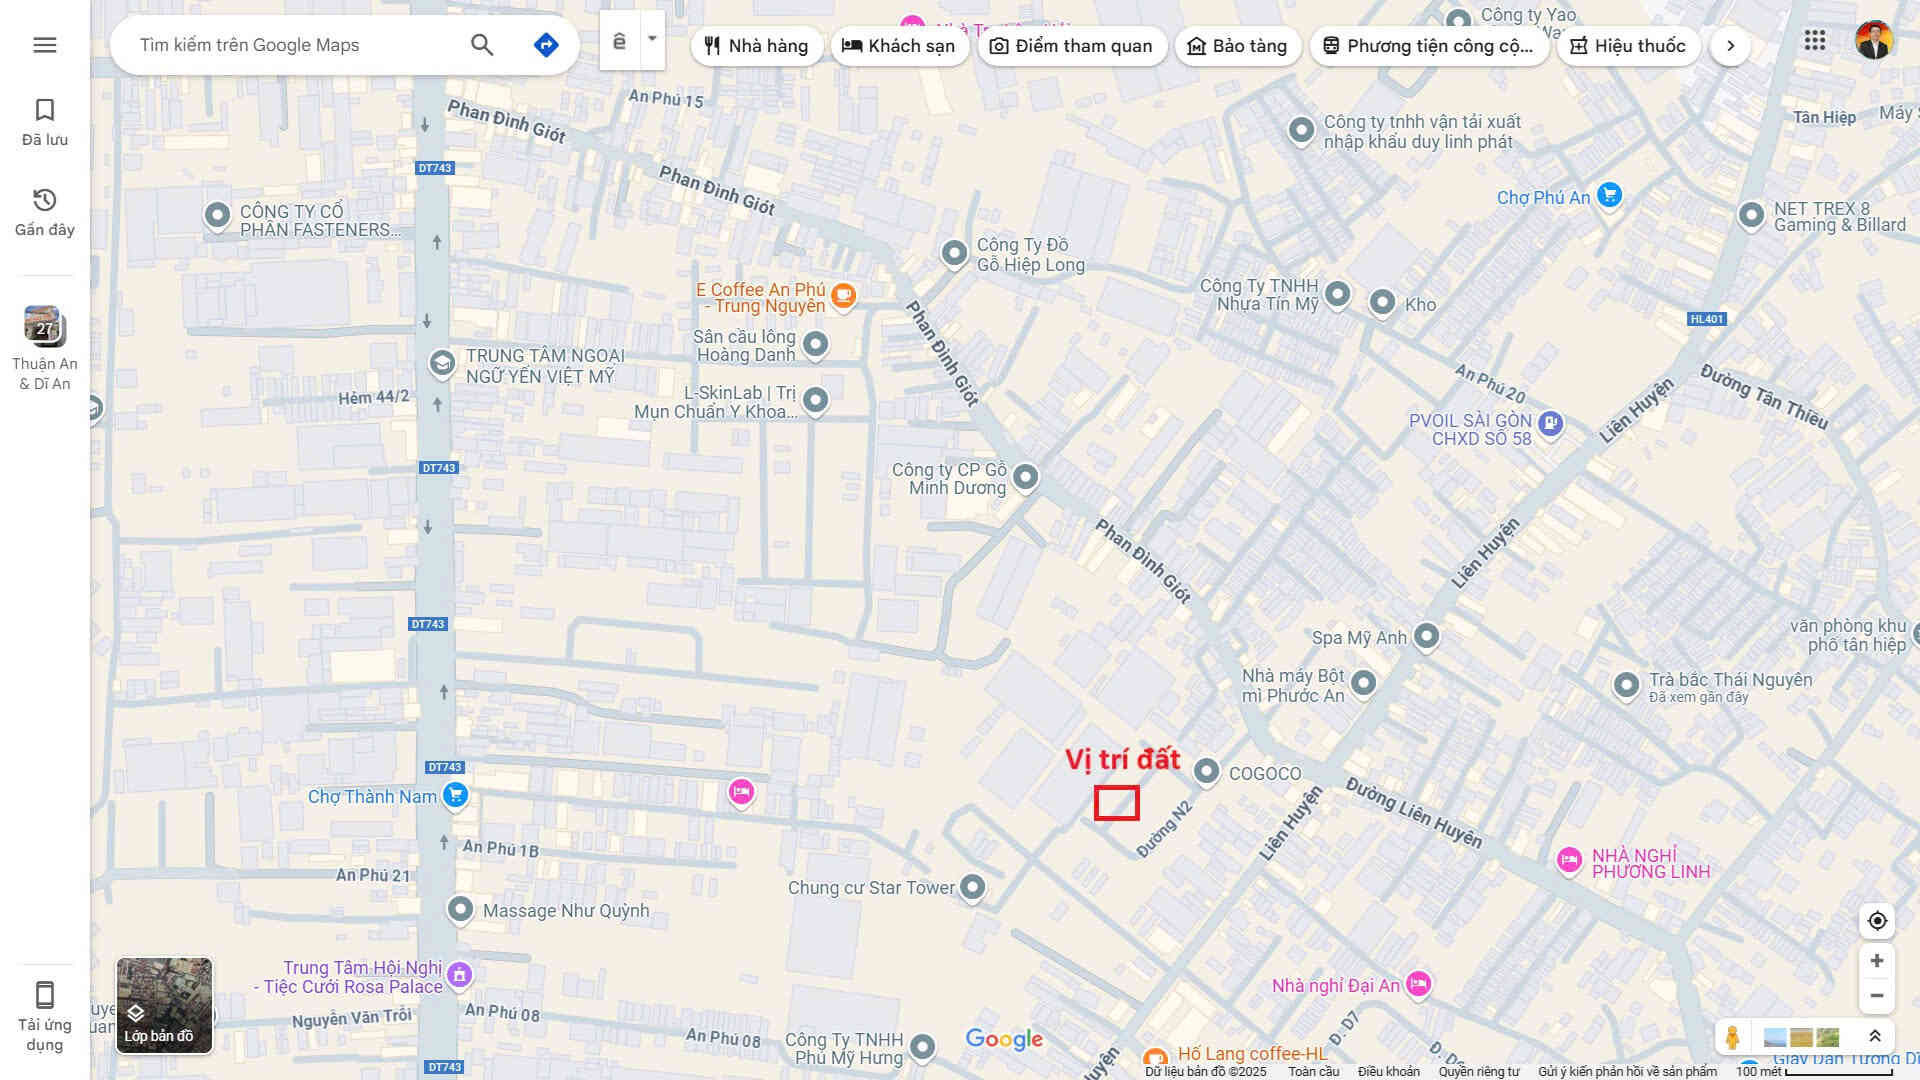Open the Google apps grid

pyautogui.click(x=1814, y=41)
